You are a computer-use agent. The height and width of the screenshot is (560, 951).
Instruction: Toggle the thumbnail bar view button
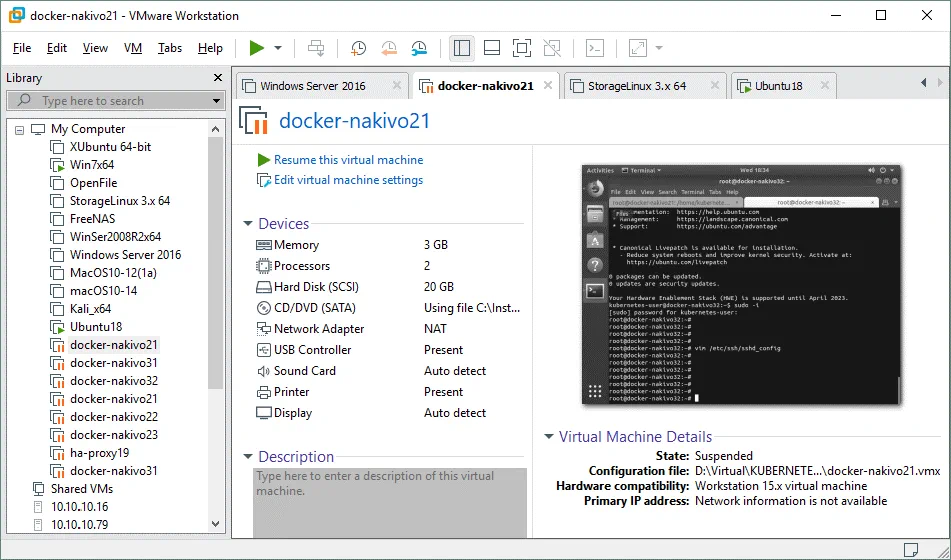(491, 48)
